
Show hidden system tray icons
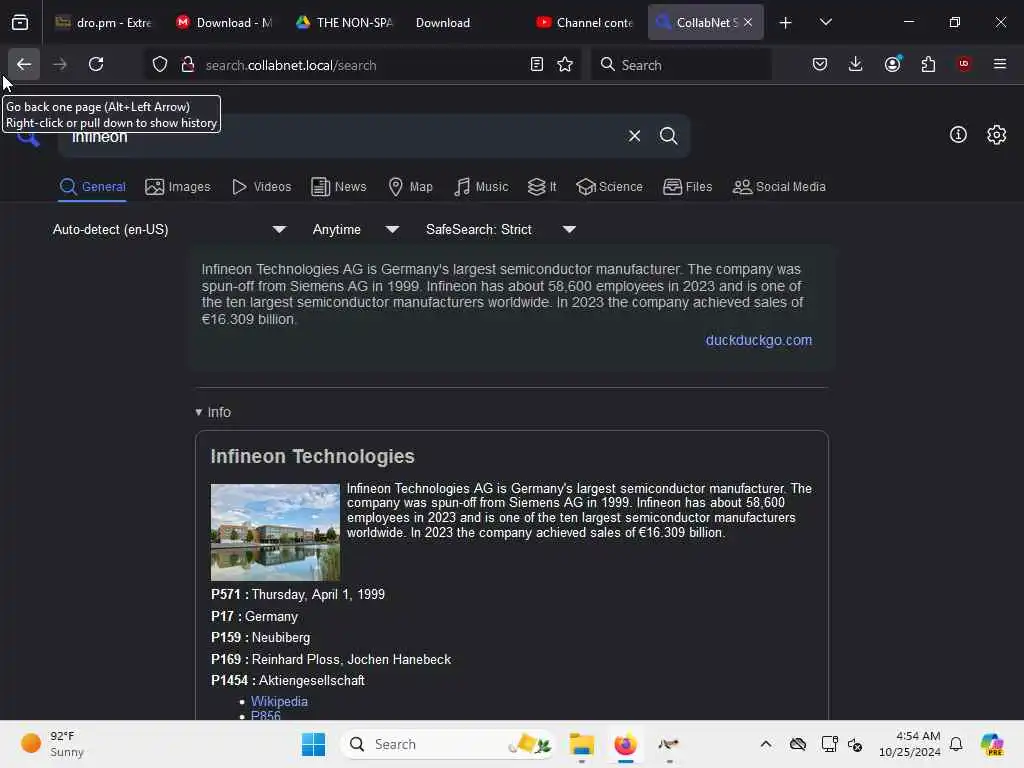pos(766,744)
